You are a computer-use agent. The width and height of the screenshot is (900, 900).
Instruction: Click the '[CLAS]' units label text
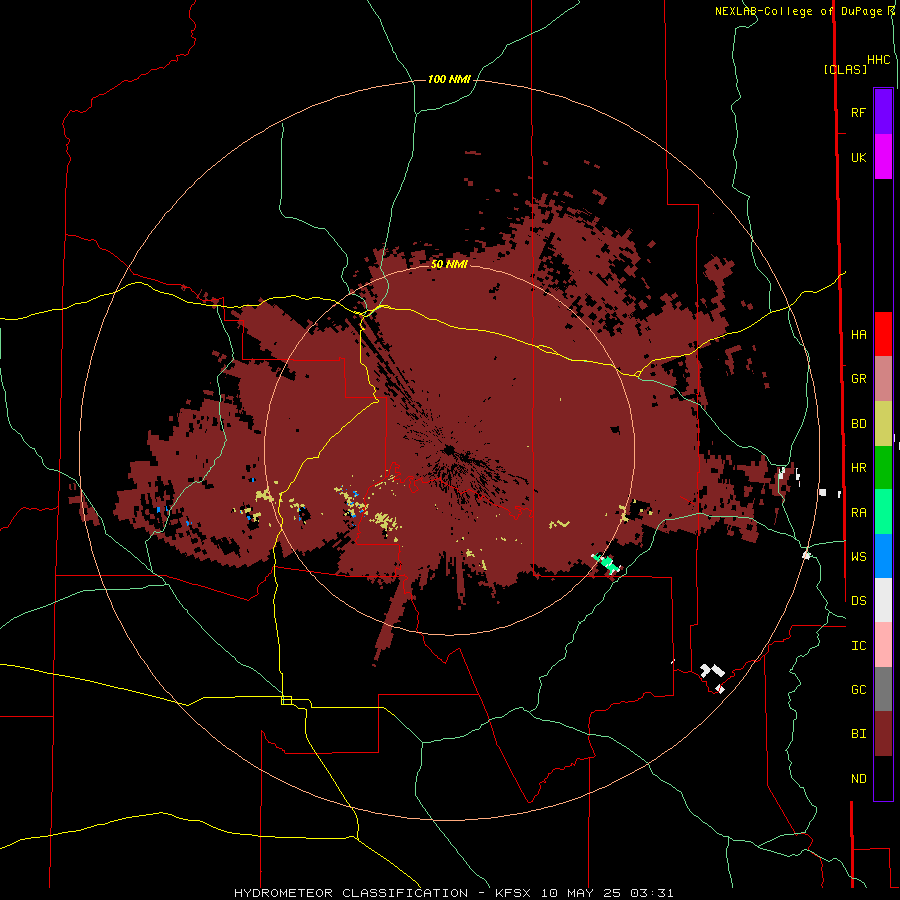pos(845,69)
